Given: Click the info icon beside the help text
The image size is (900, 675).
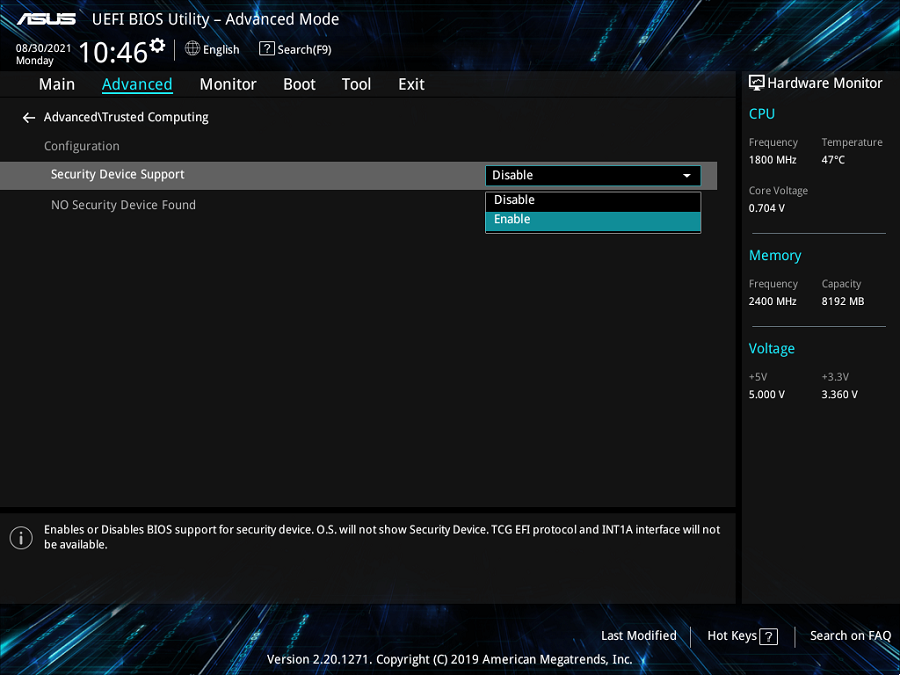Looking at the screenshot, I should pyautogui.click(x=21, y=538).
